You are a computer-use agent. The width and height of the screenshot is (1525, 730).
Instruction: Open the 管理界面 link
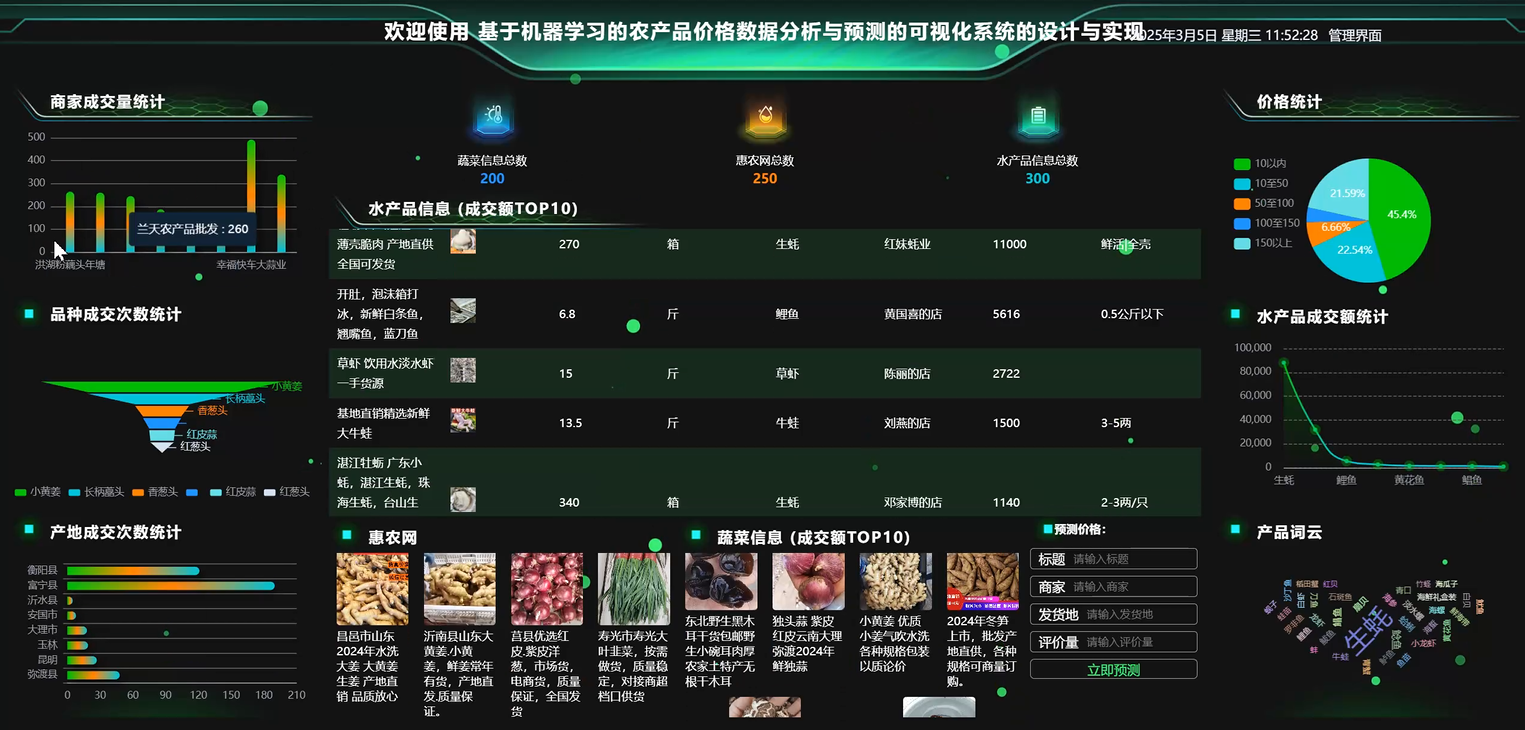[x=1355, y=35]
